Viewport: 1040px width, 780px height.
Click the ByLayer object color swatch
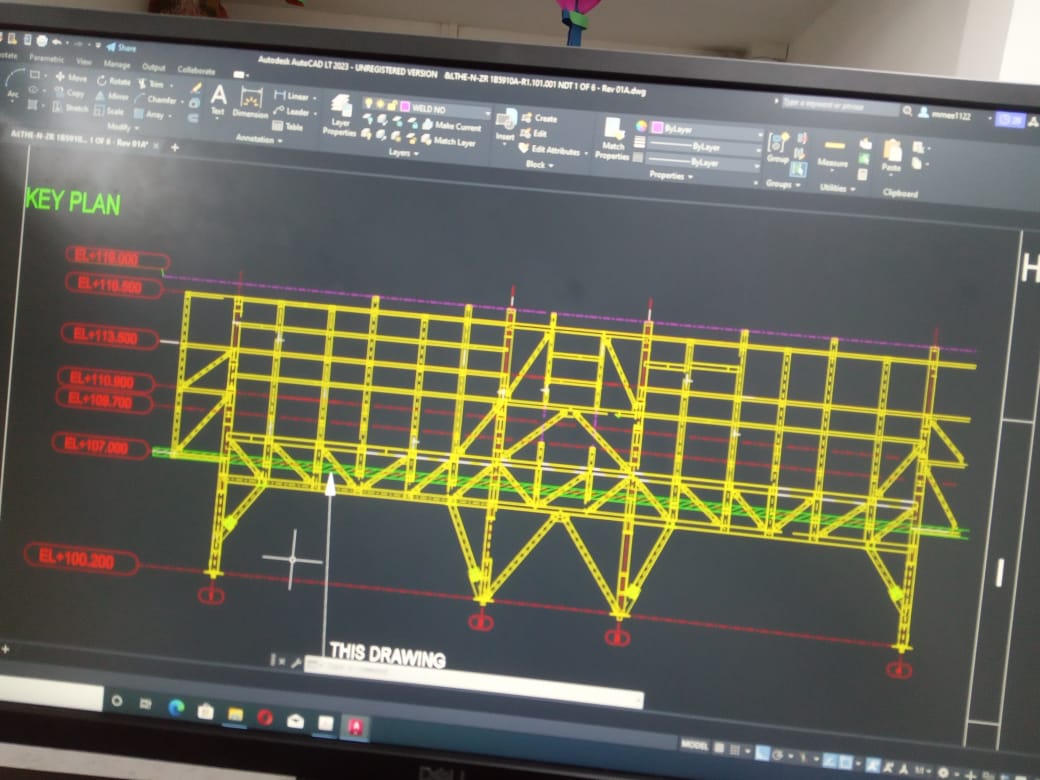click(x=658, y=128)
